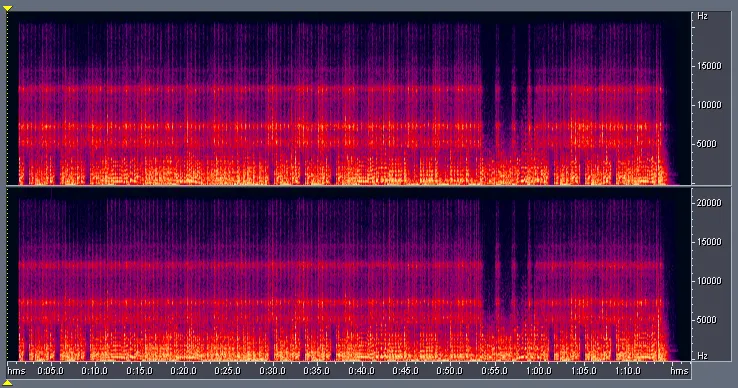
Task: Click the 1:00.0 mark on the time ruler
Action: click(539, 371)
